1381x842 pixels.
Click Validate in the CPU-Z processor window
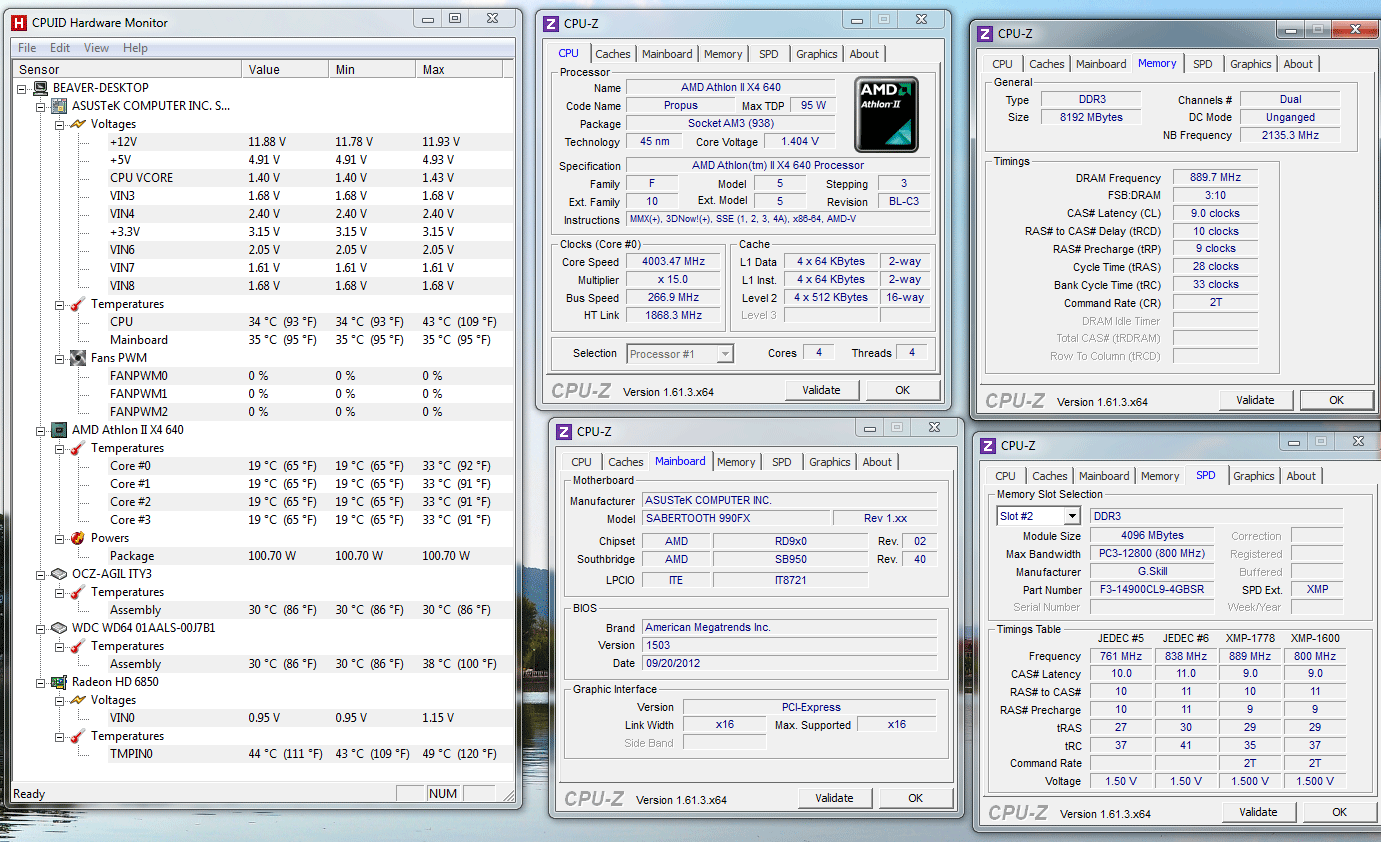coord(822,390)
